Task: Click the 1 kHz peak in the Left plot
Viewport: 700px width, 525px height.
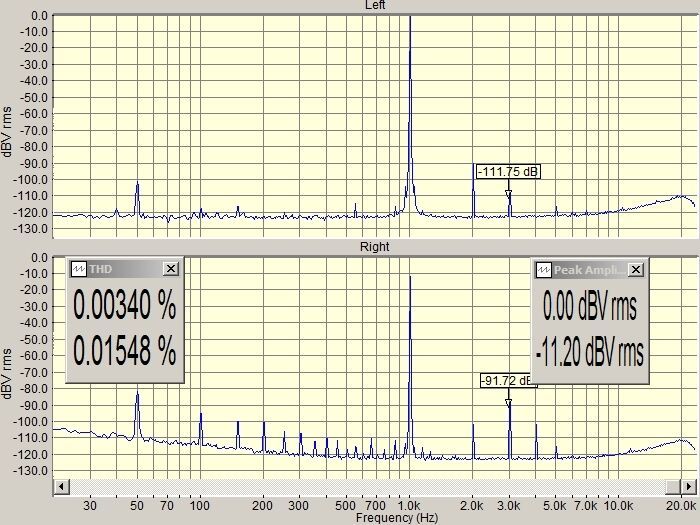Action: coord(410,112)
